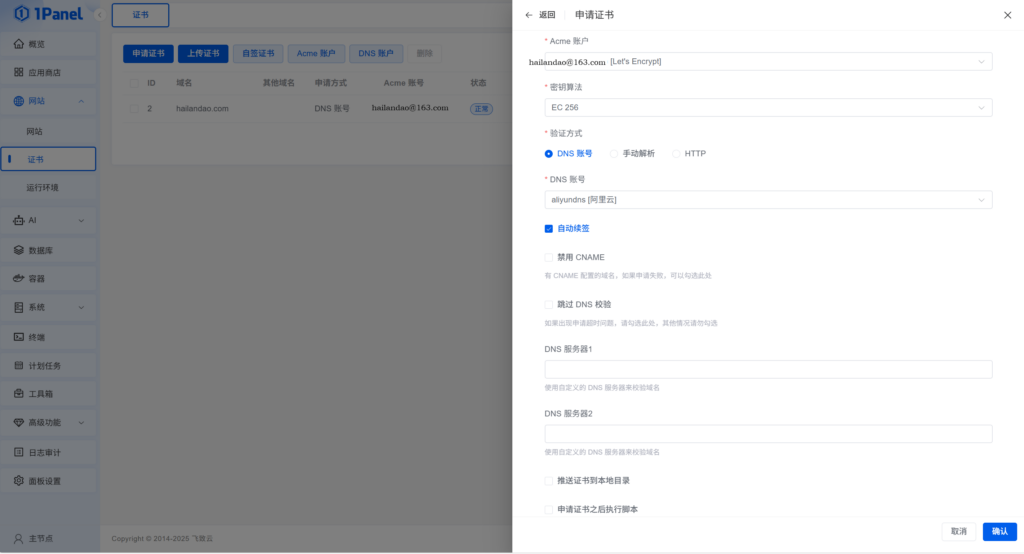Select the 手动解析 verification radio
The image size is (1024, 554).
[x=614, y=154]
